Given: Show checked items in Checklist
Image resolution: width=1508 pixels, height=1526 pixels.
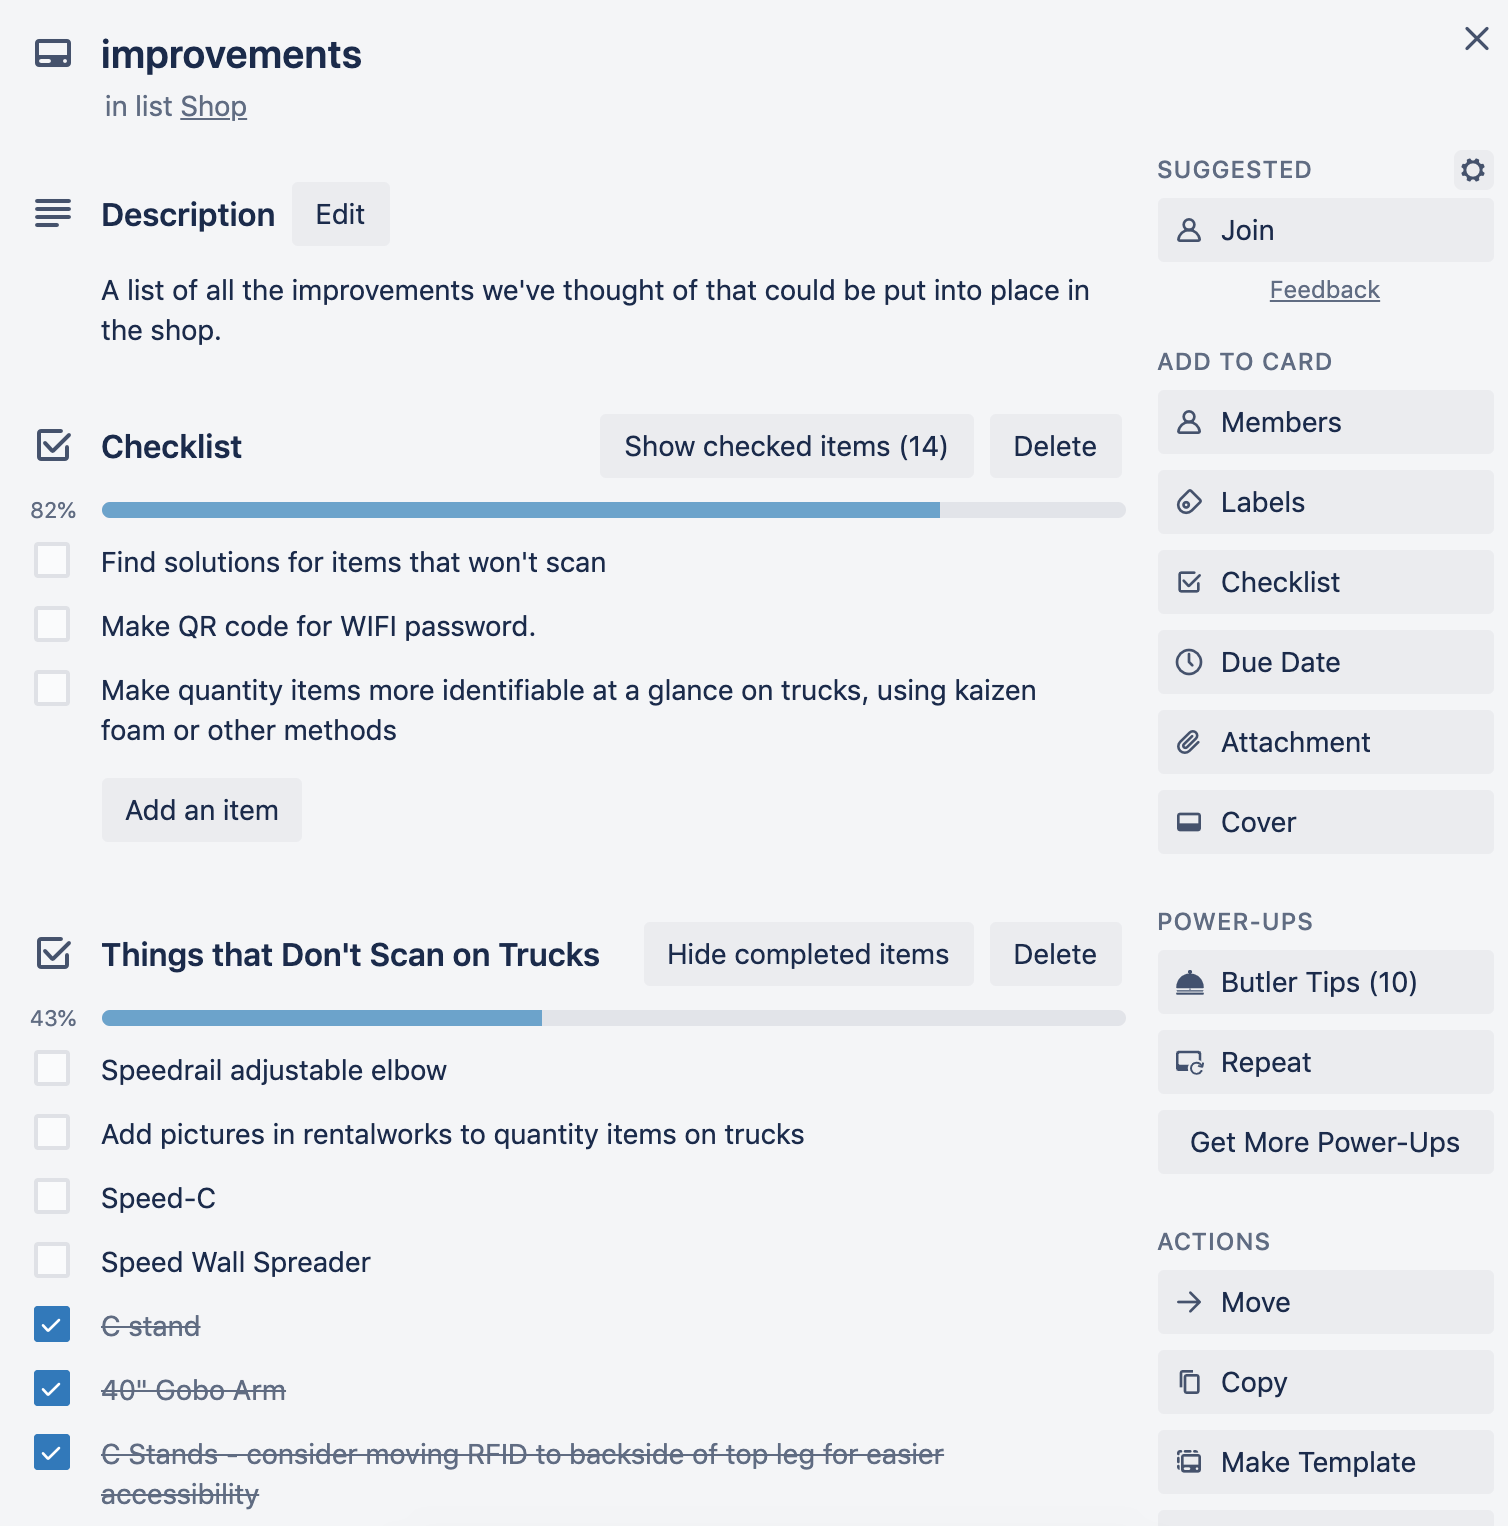Looking at the screenshot, I should tap(786, 446).
